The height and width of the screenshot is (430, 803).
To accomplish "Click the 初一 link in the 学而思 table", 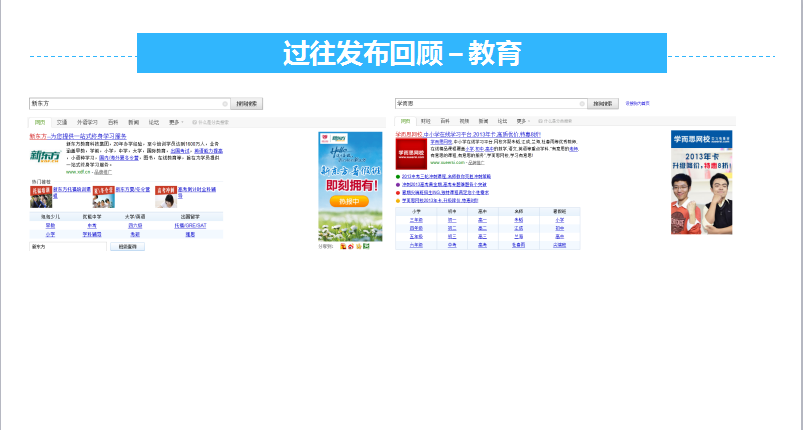I will pos(452,220).
